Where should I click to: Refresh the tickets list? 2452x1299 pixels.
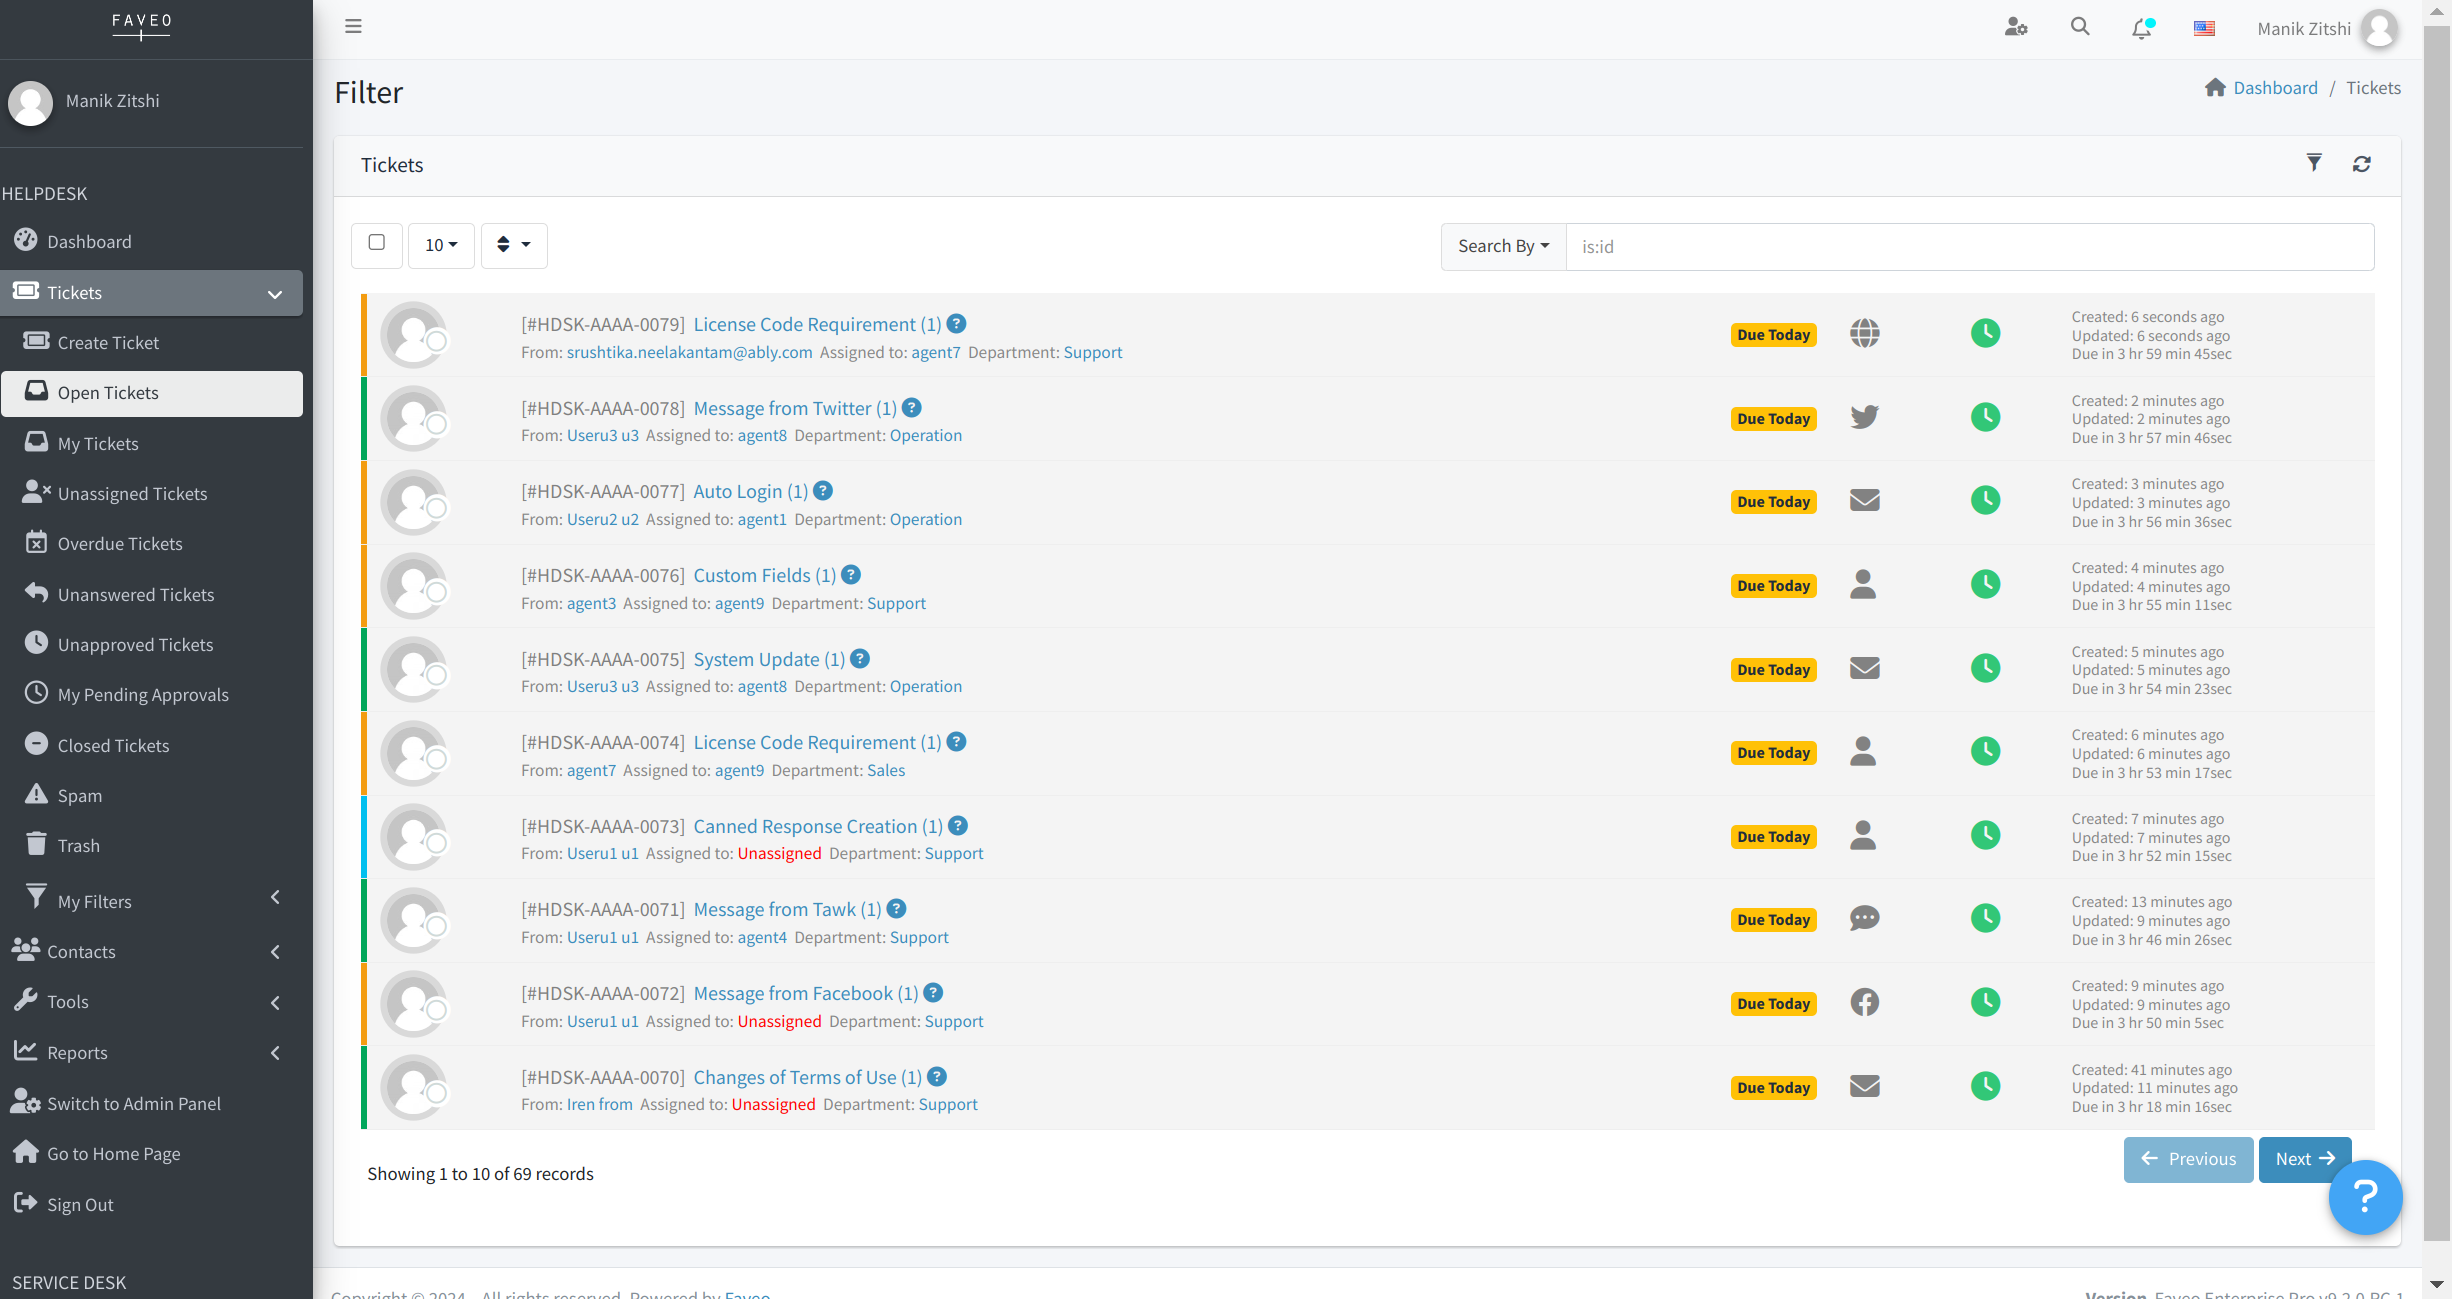(2362, 164)
